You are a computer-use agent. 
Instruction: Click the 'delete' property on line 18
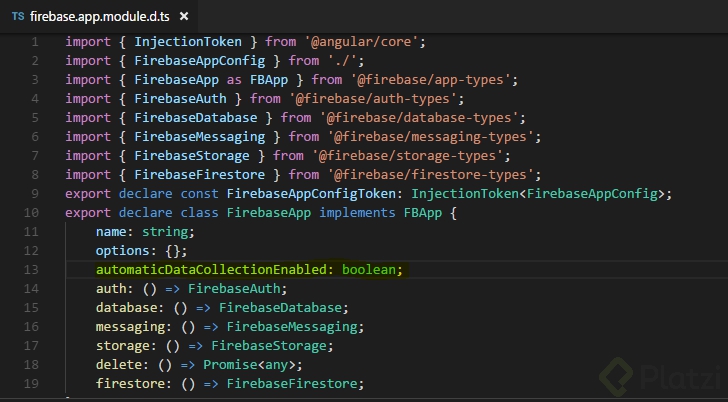tap(118, 365)
